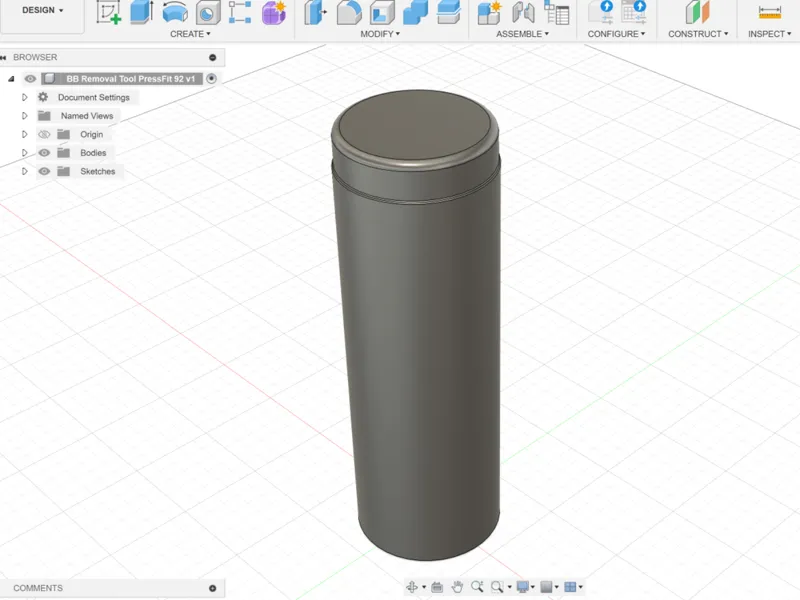Expand the COMMENTS panel
The height and width of the screenshot is (600, 800).
[213, 588]
